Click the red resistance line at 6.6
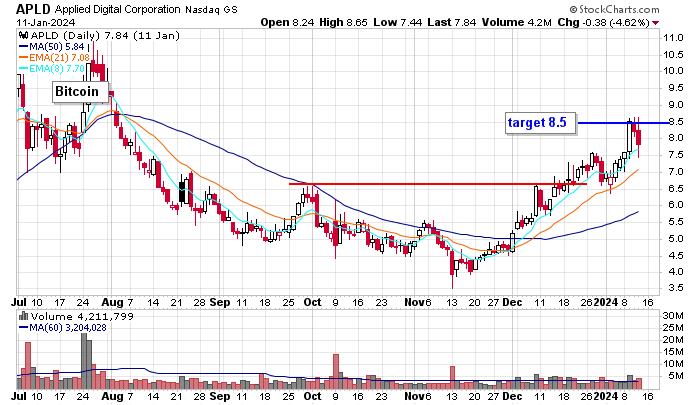The height and width of the screenshot is (405, 700). [x=438, y=184]
